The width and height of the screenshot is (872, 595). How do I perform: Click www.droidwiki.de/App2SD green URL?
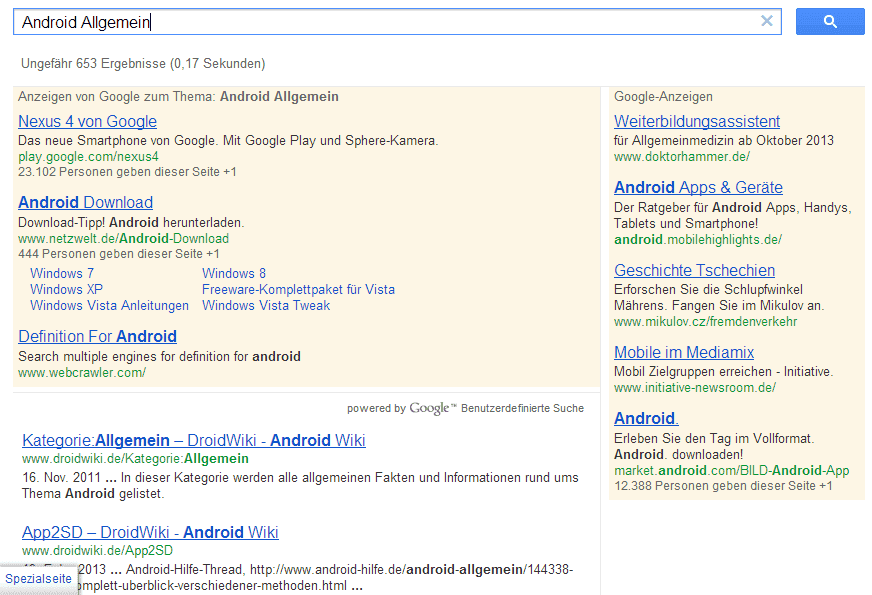[97, 551]
